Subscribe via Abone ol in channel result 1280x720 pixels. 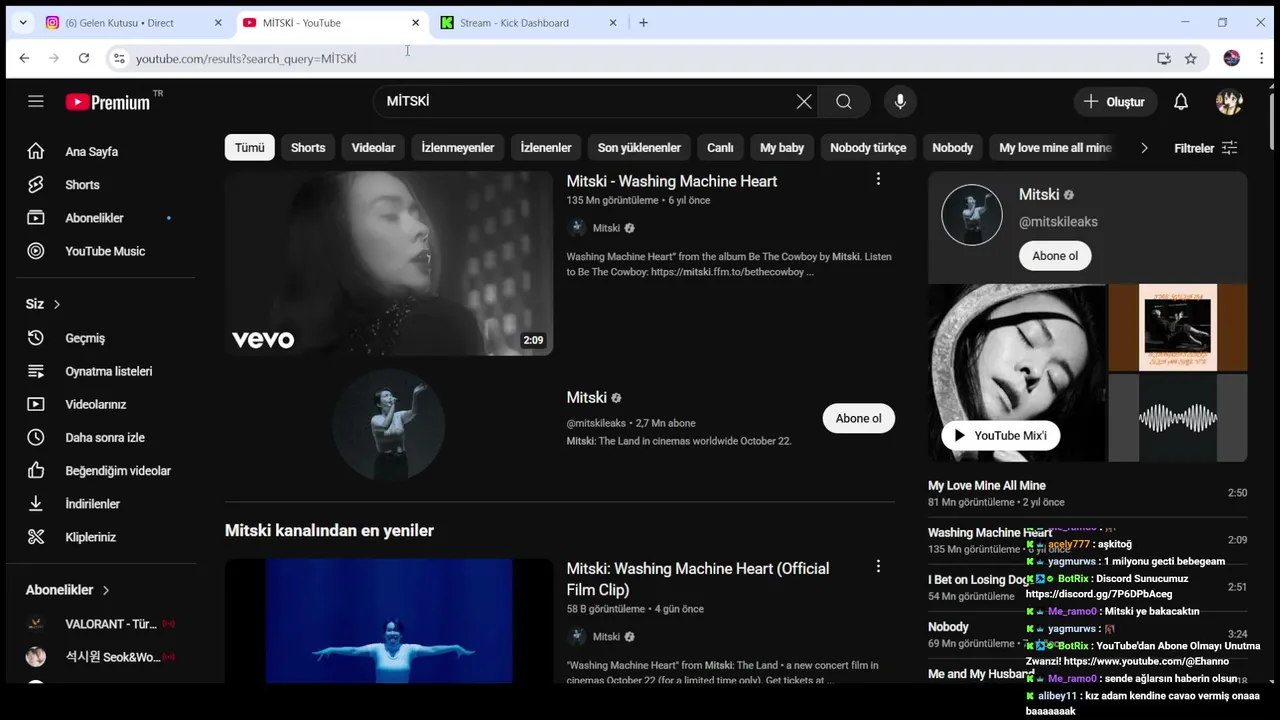[858, 418]
